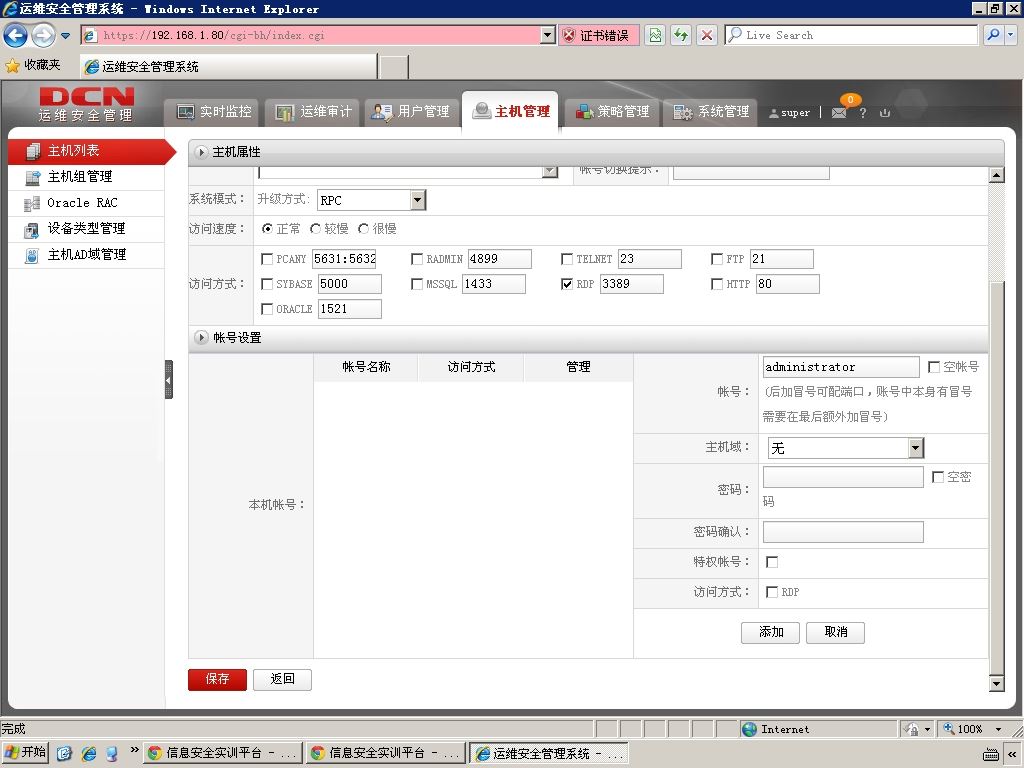Screen dimensions: 1024x768
Task: Open 设备类型管理 in the sidebar
Action: [x=86, y=229]
